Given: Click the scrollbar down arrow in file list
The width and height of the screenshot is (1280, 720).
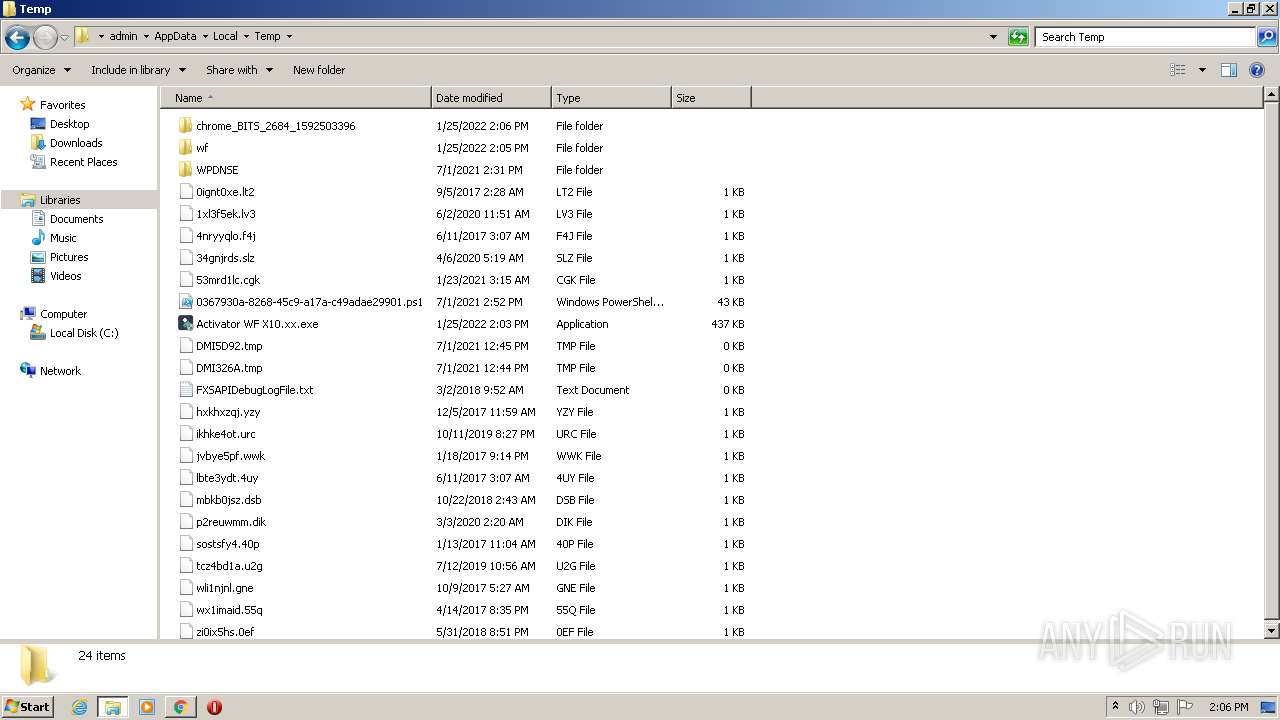Looking at the screenshot, I should pos(1271,631).
